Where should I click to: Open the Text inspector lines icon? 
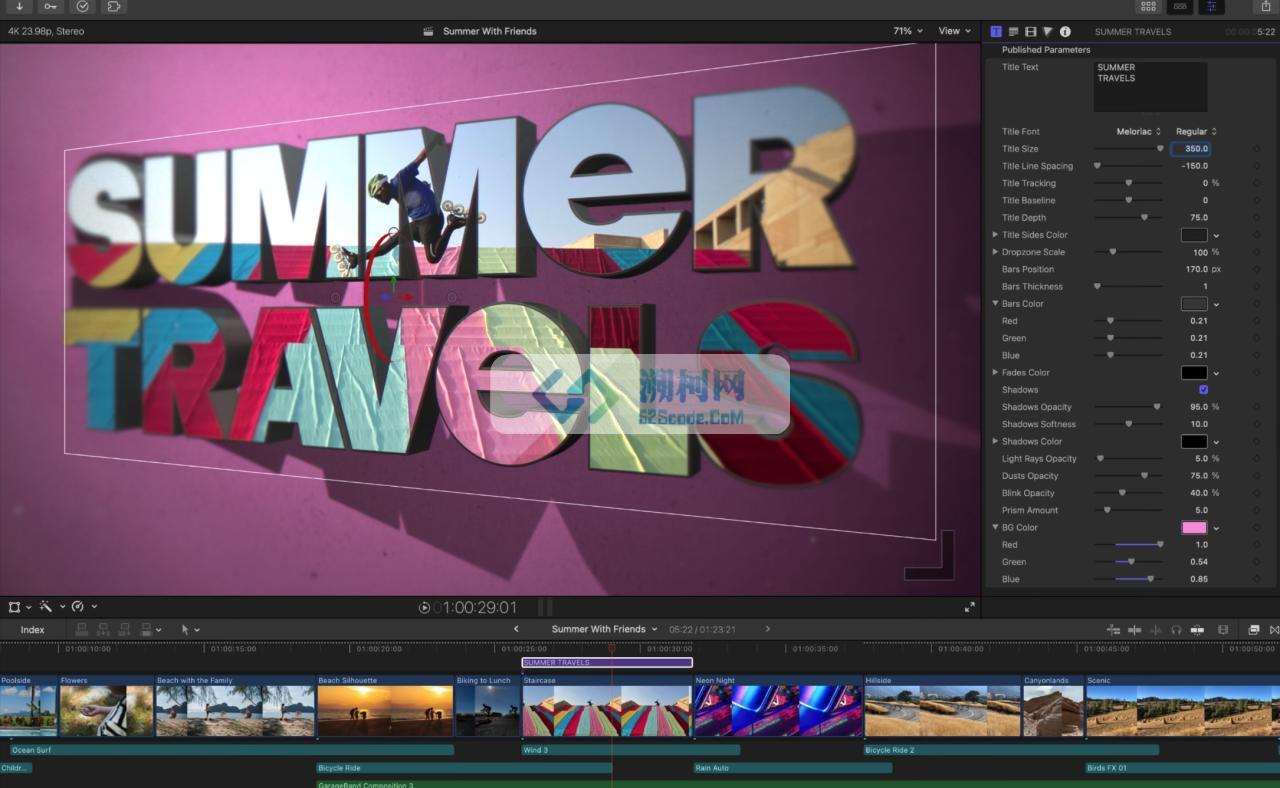(x=1013, y=32)
